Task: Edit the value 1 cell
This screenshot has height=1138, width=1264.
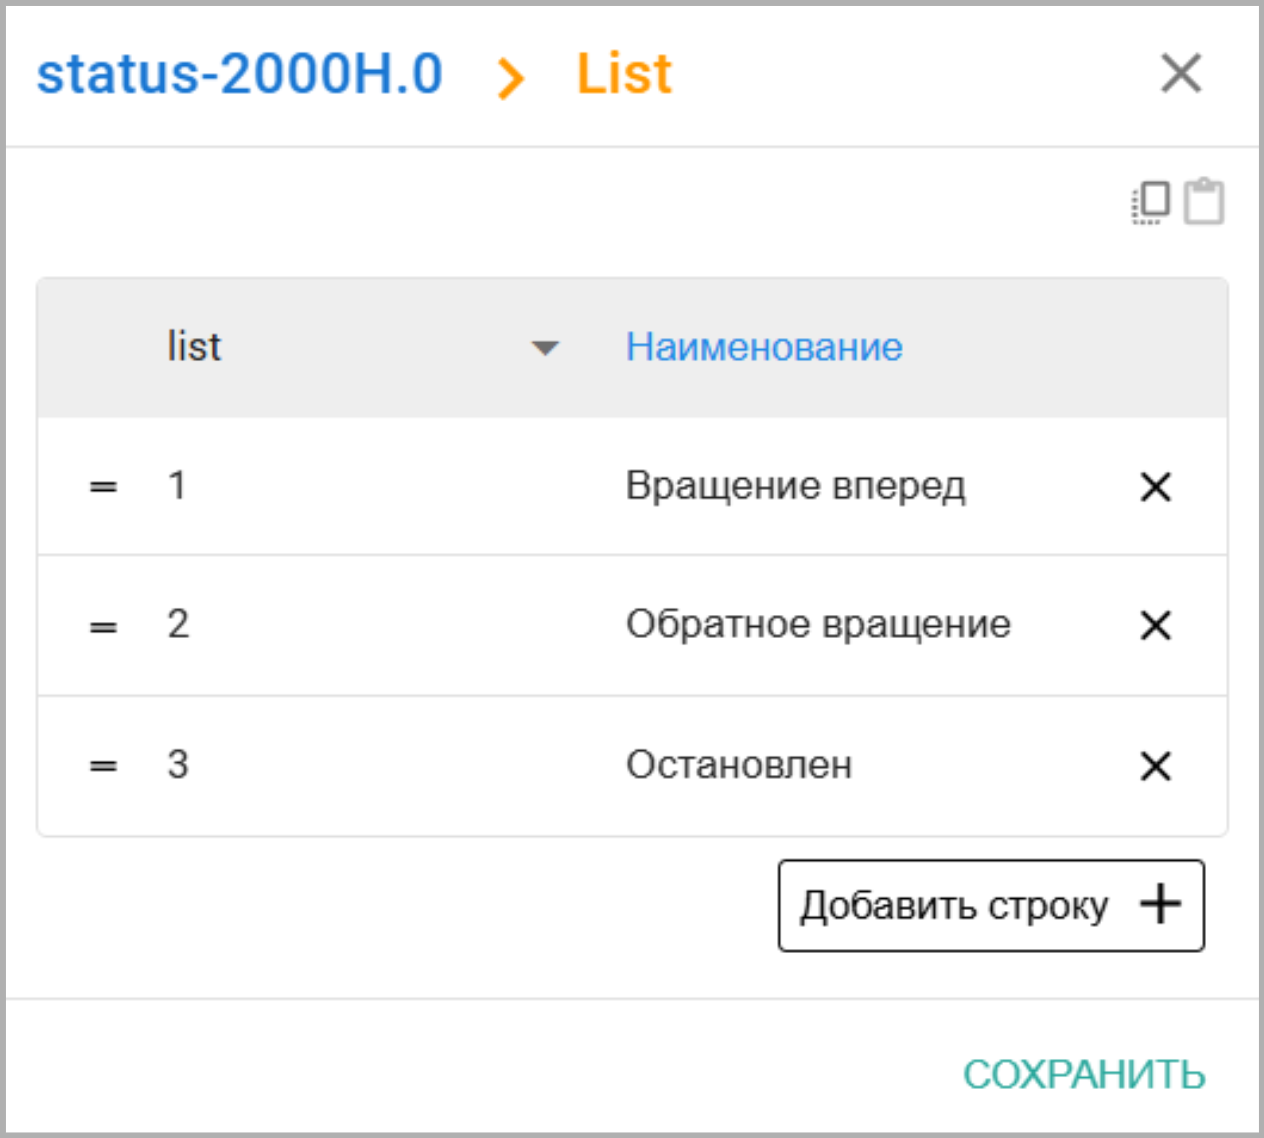Action: coord(177,486)
